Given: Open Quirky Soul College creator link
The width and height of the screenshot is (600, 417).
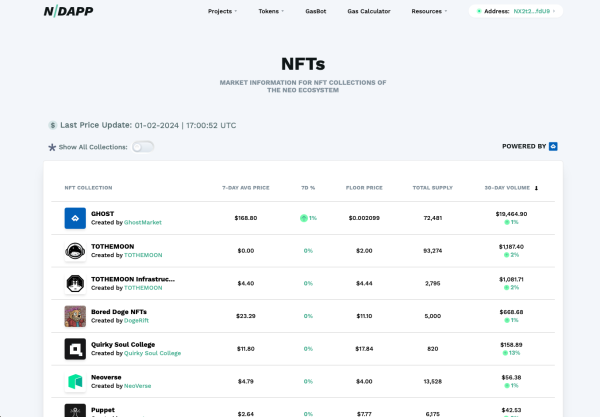Looking at the screenshot, I should pos(152,353).
